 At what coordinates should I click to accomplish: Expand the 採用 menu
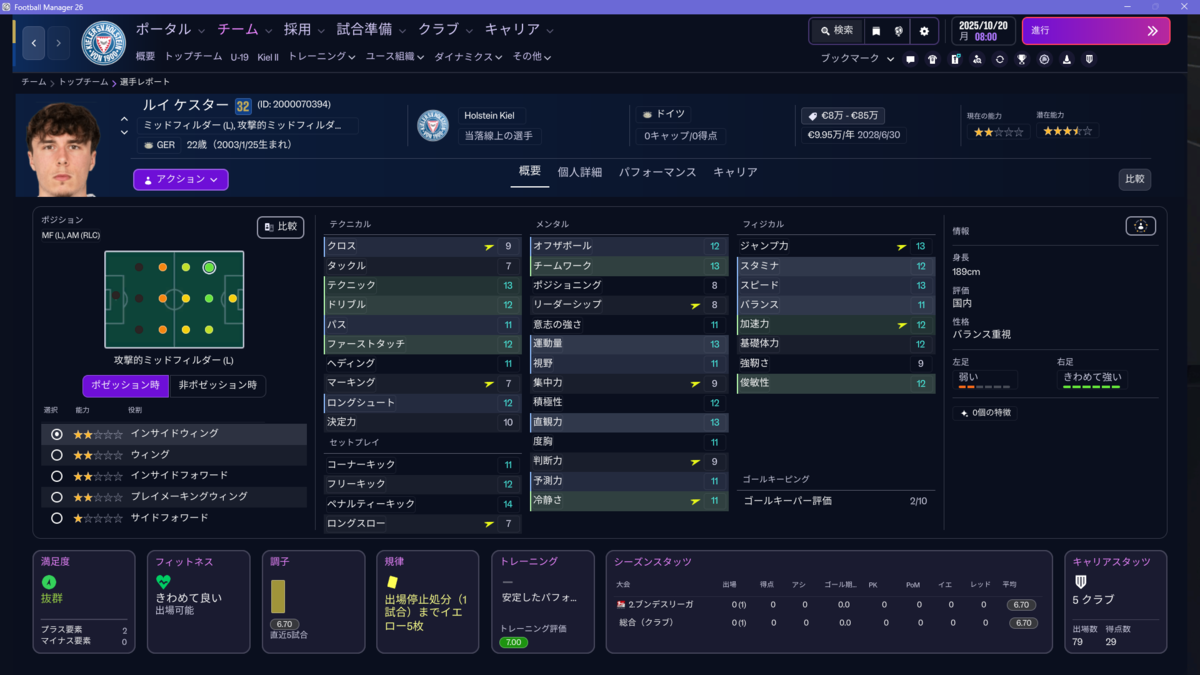point(304,30)
